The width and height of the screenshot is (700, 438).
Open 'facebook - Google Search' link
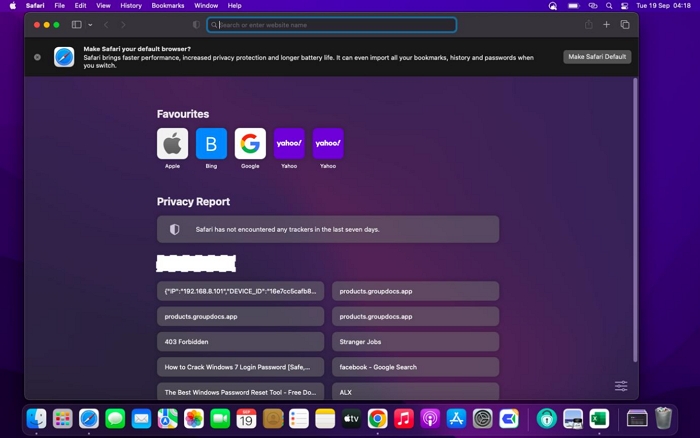415,367
